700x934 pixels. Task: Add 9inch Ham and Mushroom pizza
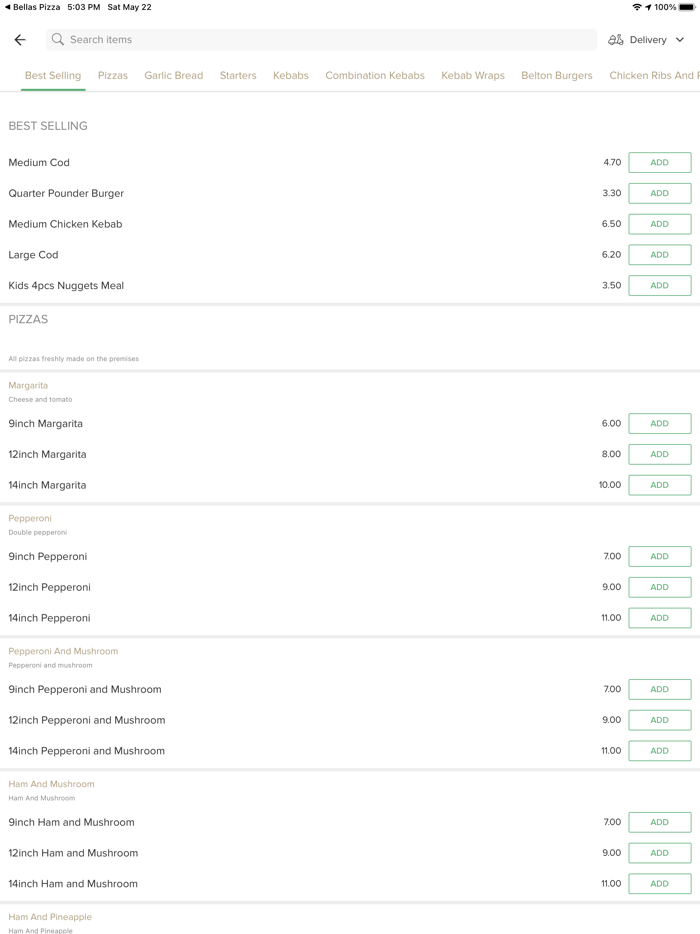[x=659, y=822]
